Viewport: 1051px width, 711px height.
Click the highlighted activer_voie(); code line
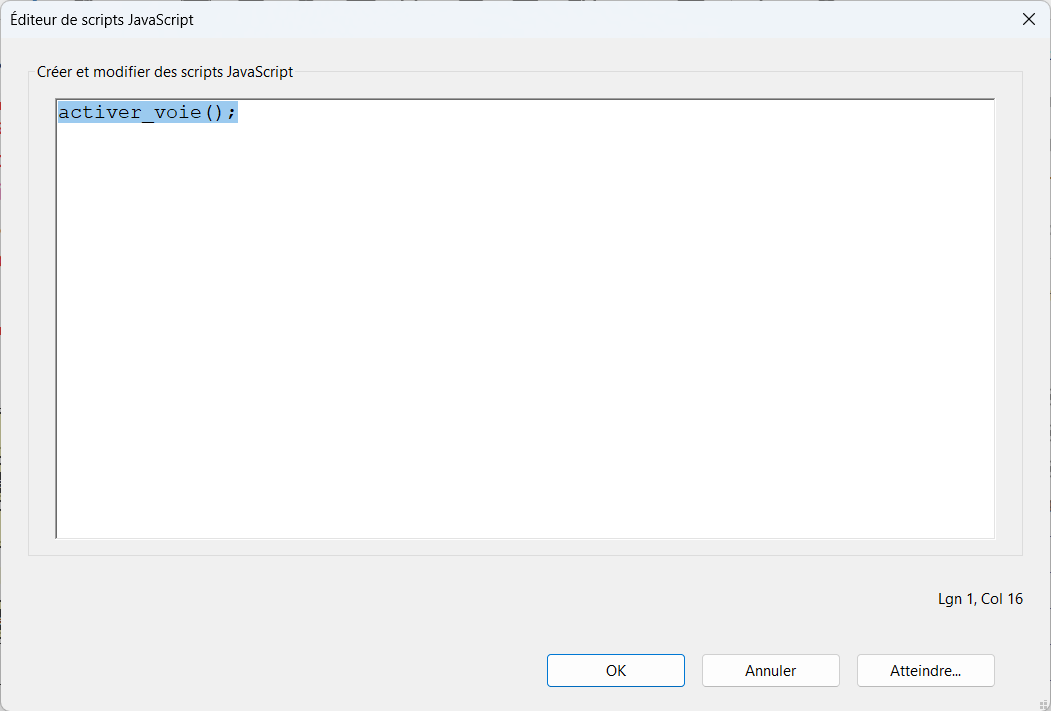[x=147, y=112]
